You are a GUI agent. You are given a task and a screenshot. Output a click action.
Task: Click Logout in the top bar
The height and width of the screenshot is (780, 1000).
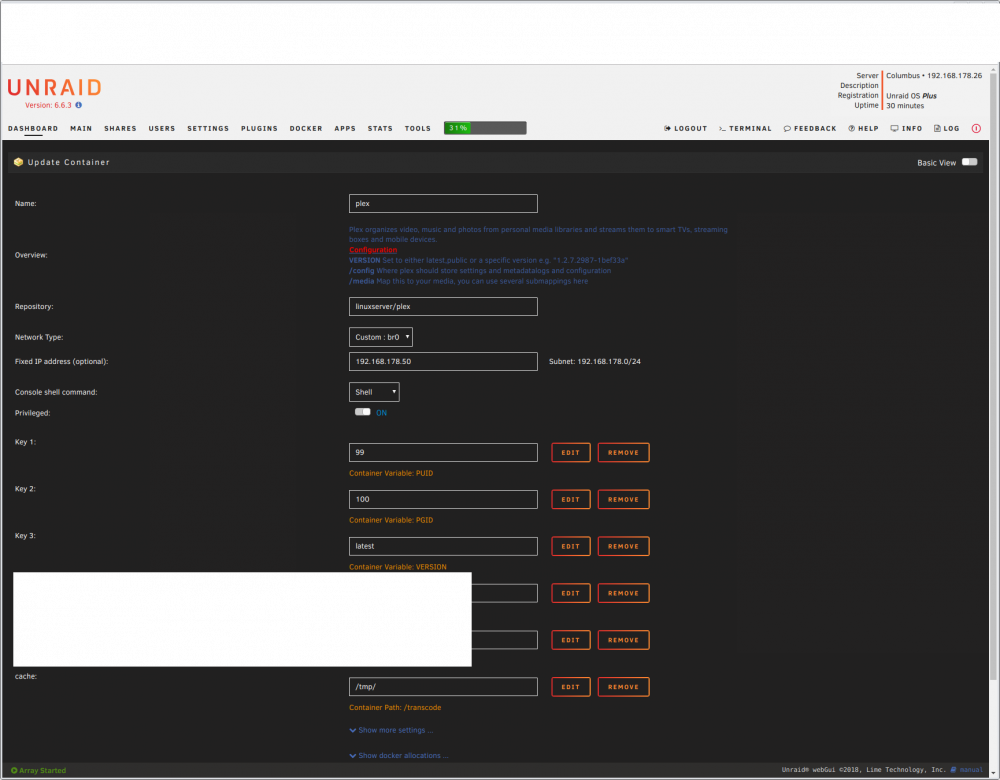point(686,128)
